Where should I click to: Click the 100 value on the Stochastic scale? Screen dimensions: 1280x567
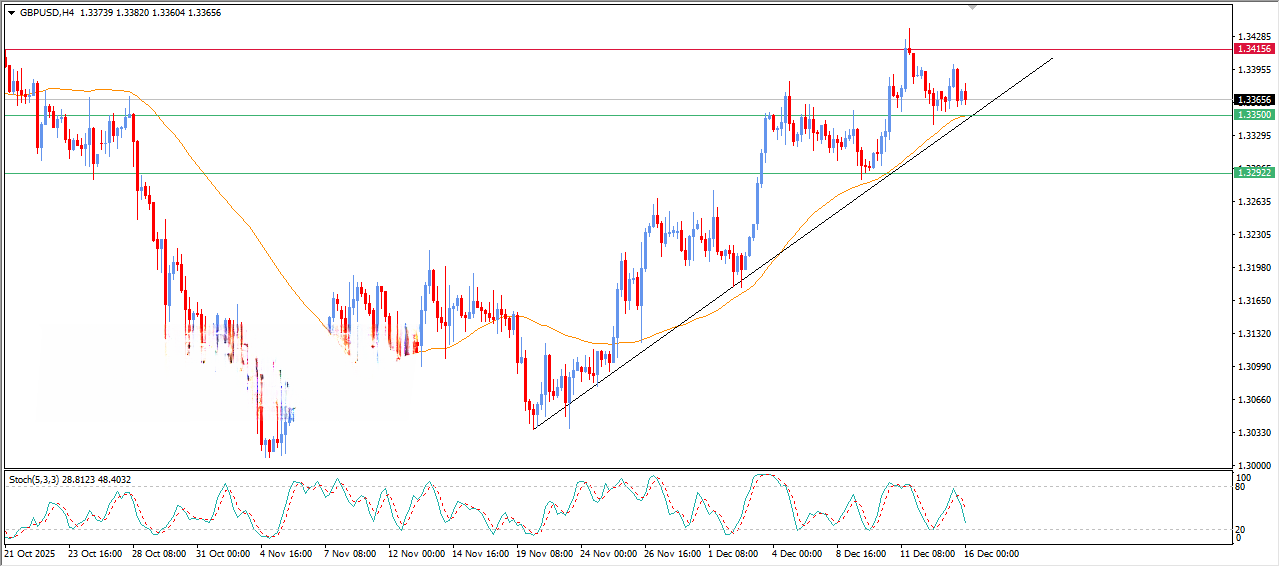(1243, 478)
